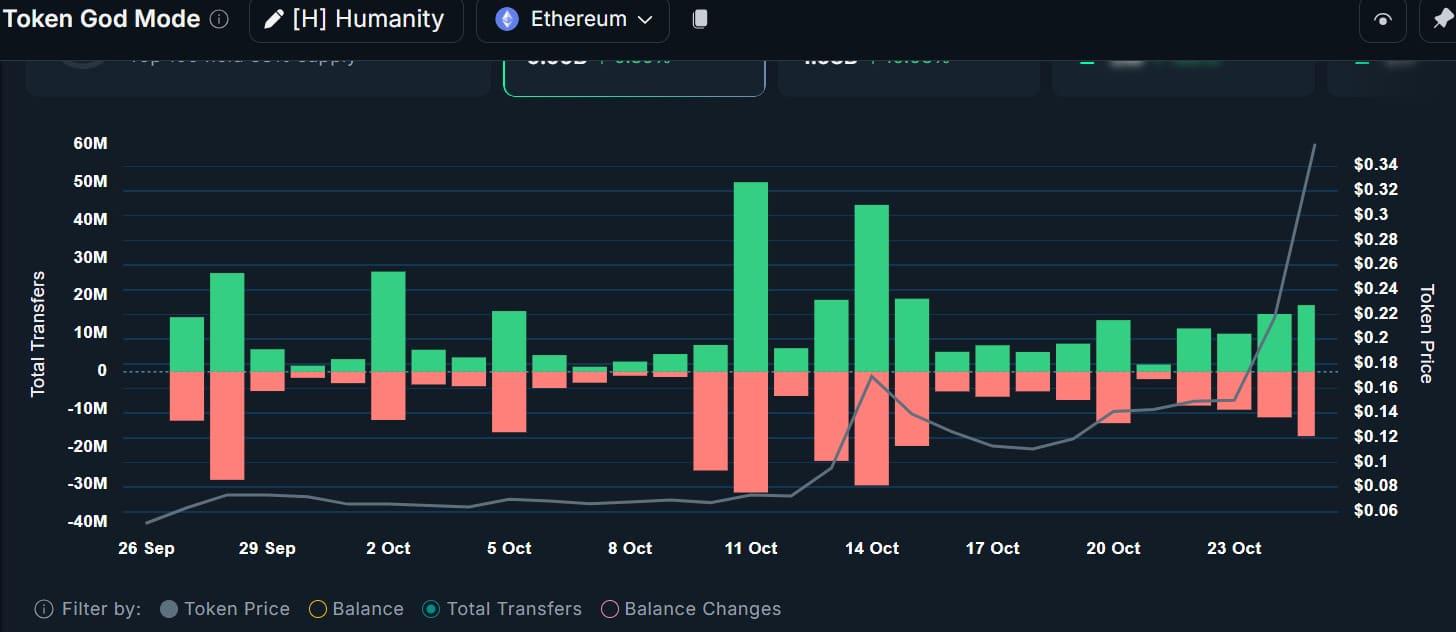Click the eye watch icon in top bar
Image resolution: width=1456 pixels, height=632 pixels.
[1384, 20]
